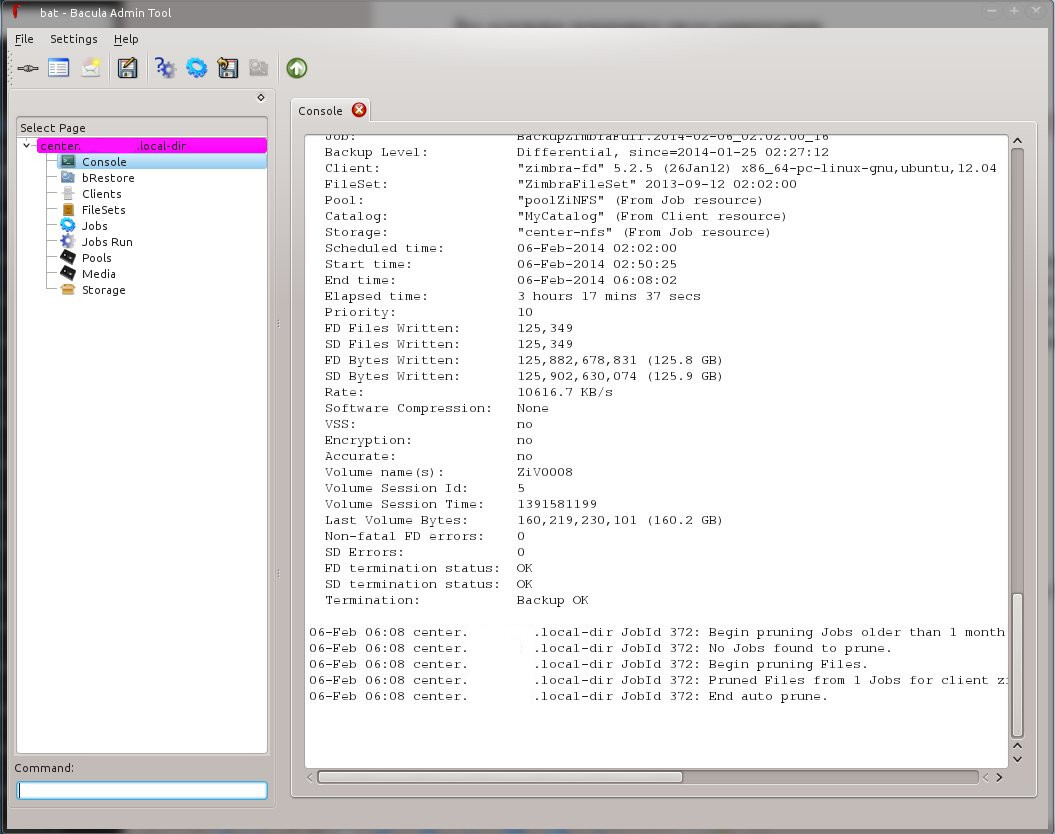Click the far-left horizontal scroll arrow
This screenshot has width=1055, height=834.
(310, 778)
